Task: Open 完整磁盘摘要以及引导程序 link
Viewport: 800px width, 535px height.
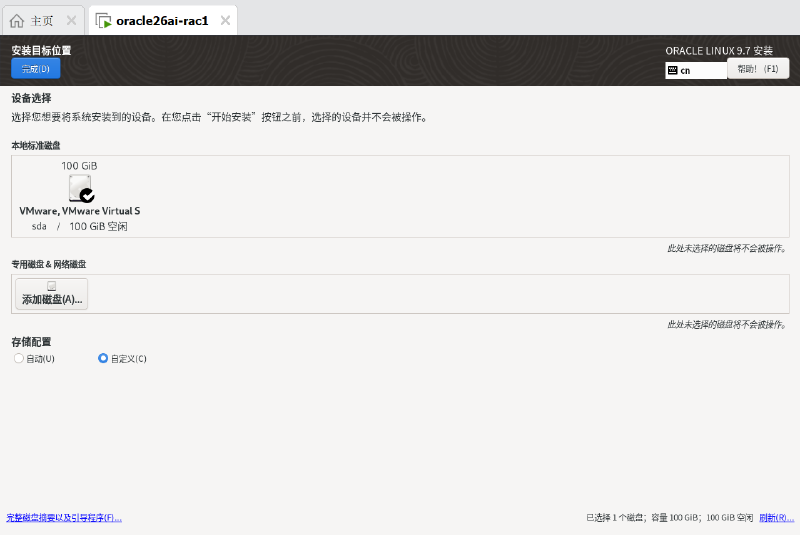Action: click(x=64, y=518)
